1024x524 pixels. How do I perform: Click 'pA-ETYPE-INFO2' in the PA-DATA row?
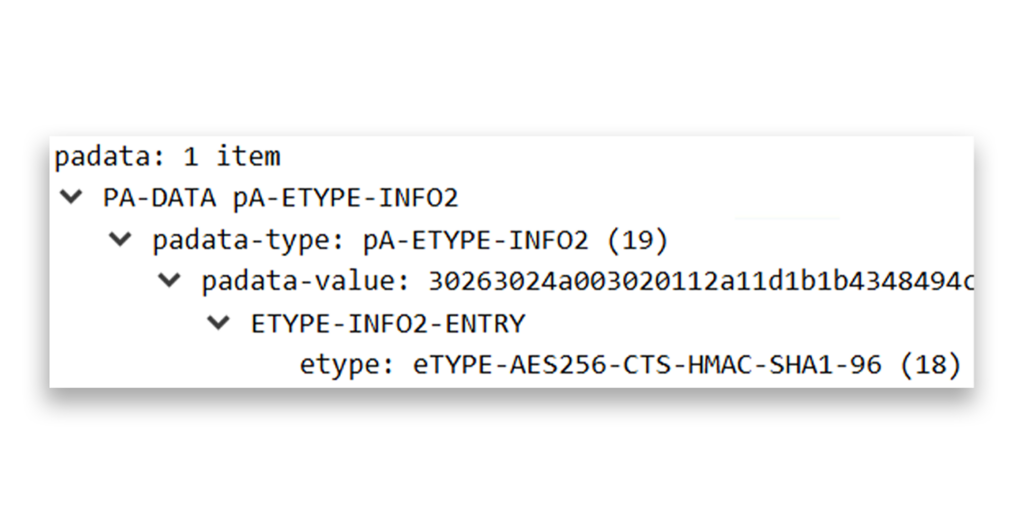tap(345, 198)
